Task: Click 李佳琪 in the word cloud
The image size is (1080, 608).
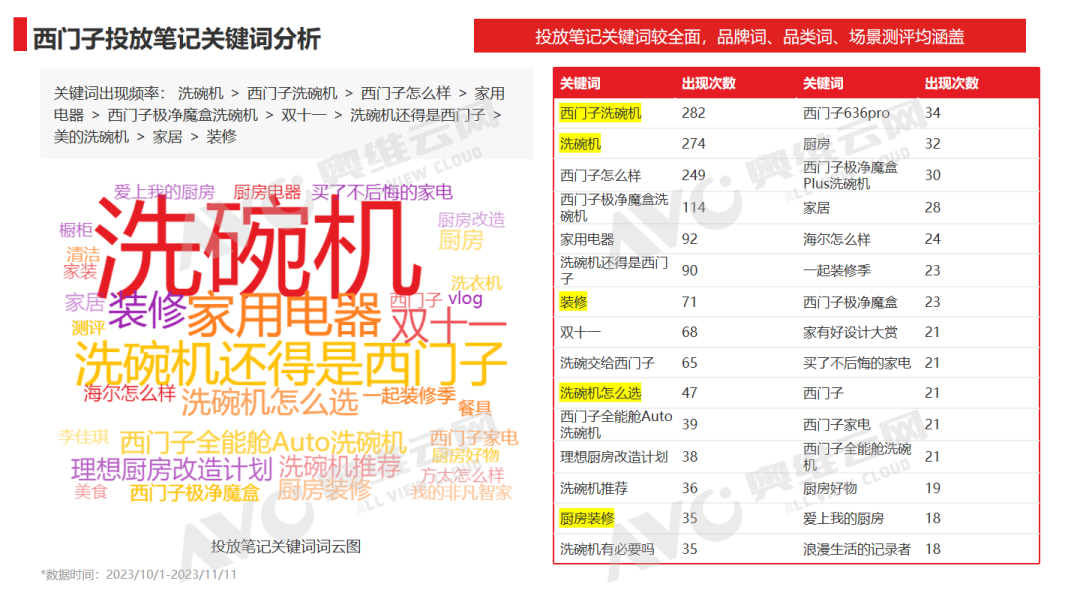Action: [83, 437]
